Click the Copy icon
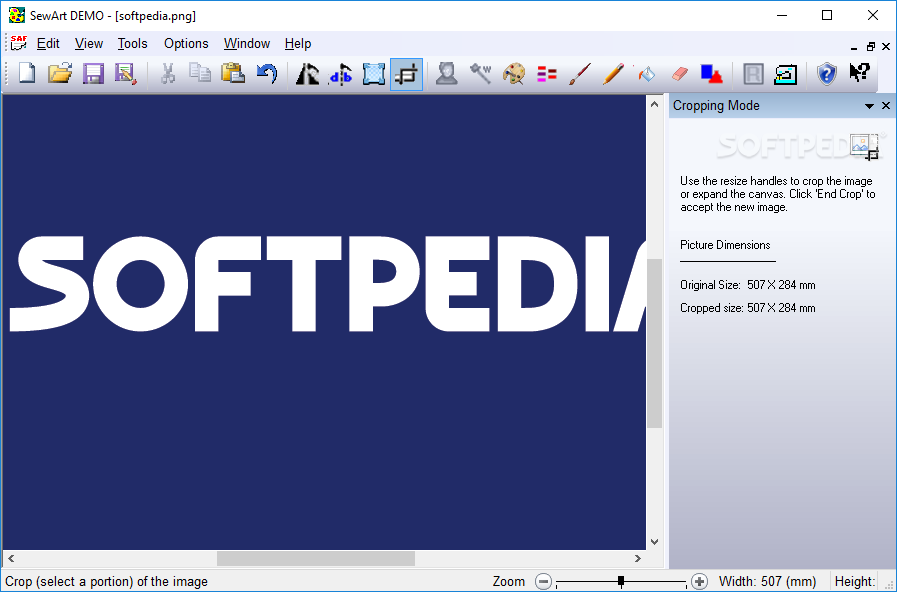 coord(200,74)
